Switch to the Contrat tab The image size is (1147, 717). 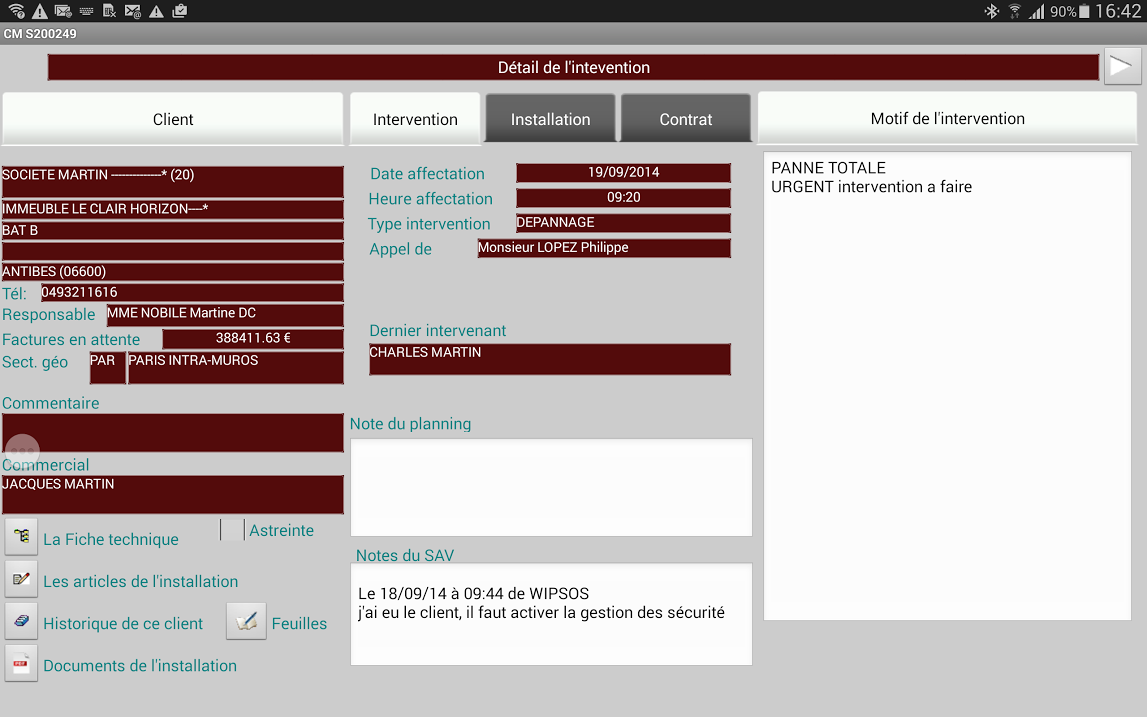pyautogui.click(x=686, y=119)
